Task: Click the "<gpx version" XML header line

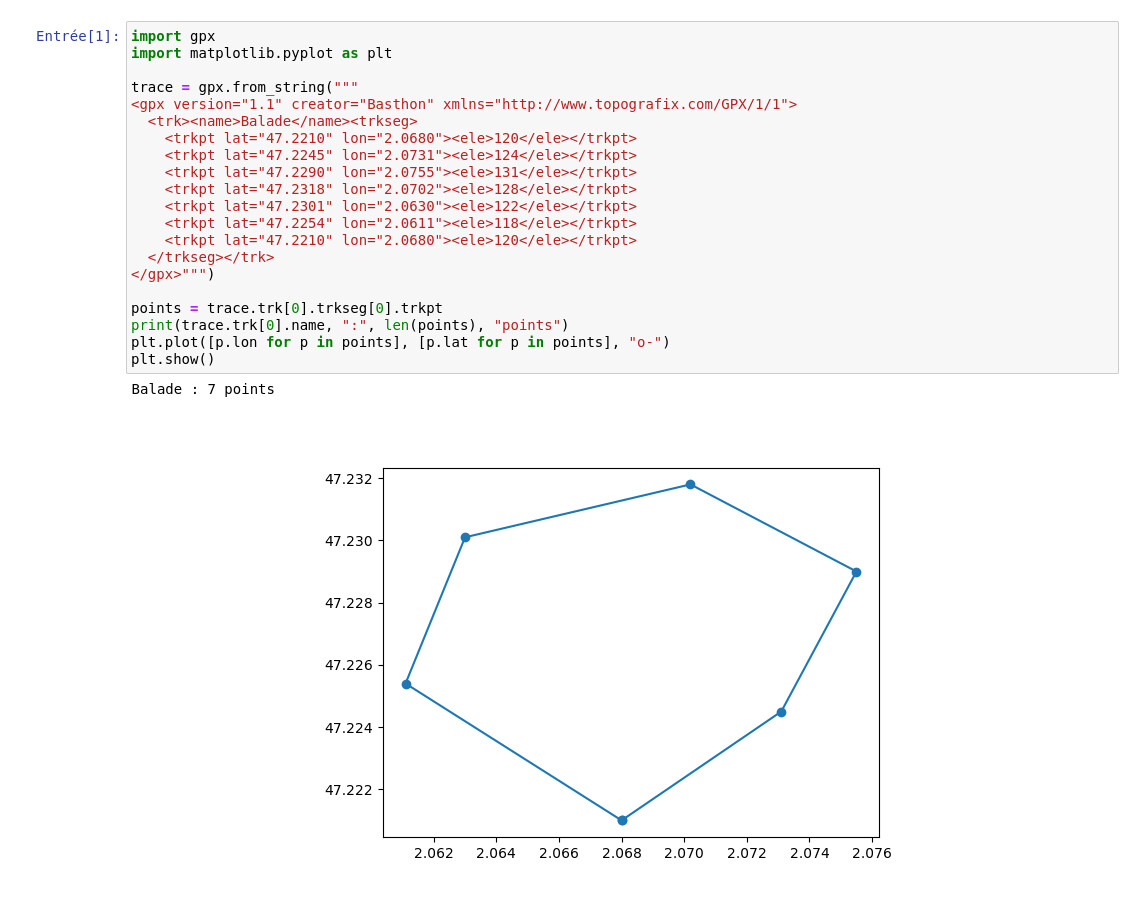Action: [x=464, y=104]
